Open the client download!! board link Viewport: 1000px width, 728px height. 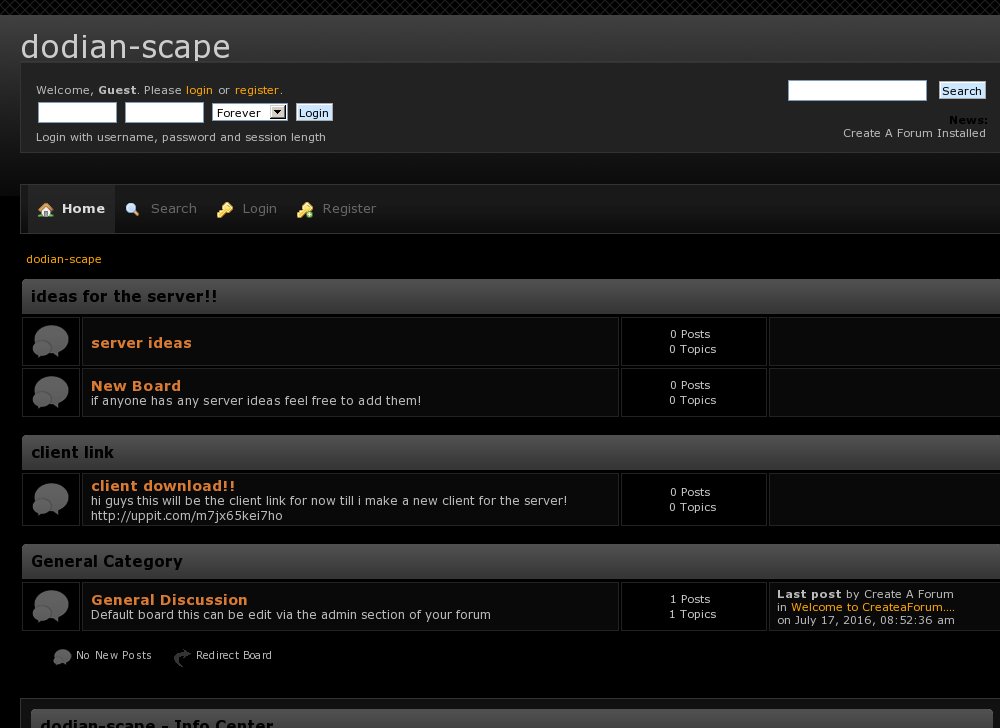pyautogui.click(x=163, y=486)
